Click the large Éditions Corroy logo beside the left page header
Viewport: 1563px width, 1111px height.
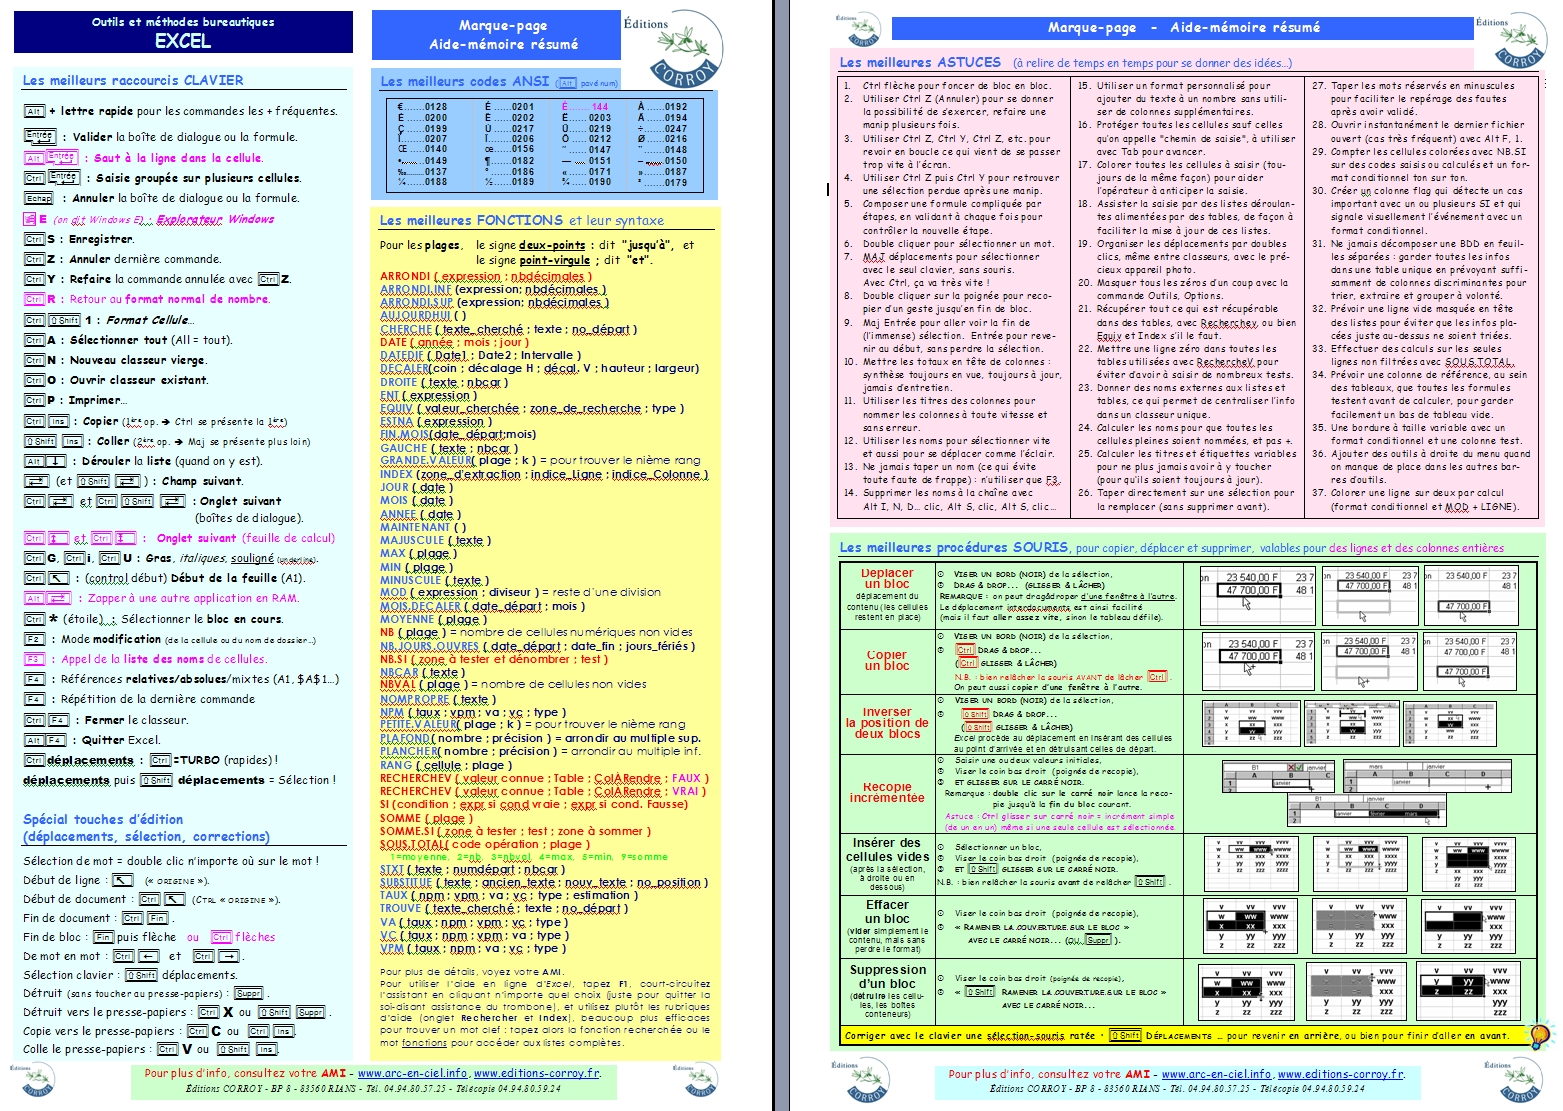[672, 48]
